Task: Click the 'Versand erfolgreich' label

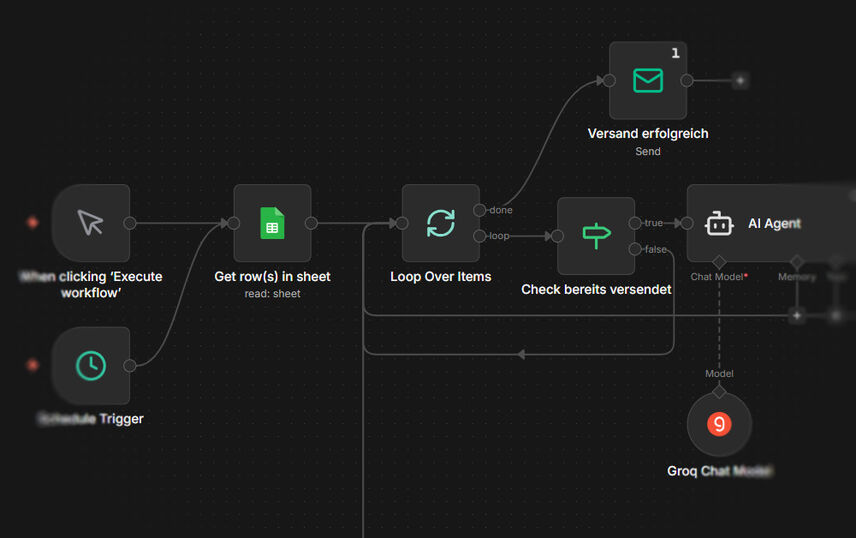Action: [x=648, y=134]
